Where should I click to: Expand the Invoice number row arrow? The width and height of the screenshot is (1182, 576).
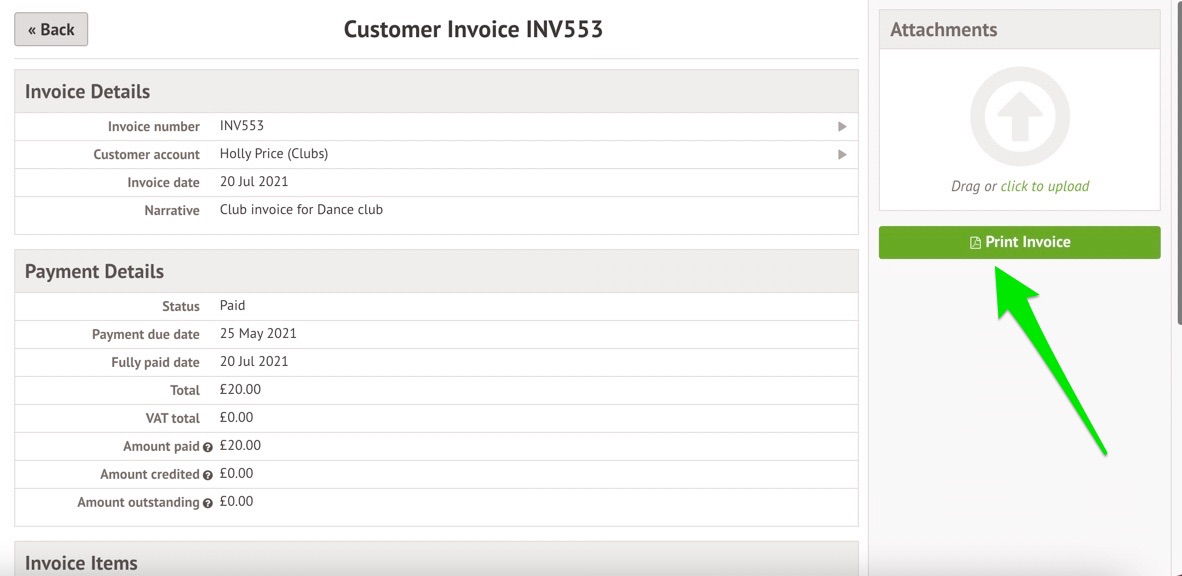[842, 127]
